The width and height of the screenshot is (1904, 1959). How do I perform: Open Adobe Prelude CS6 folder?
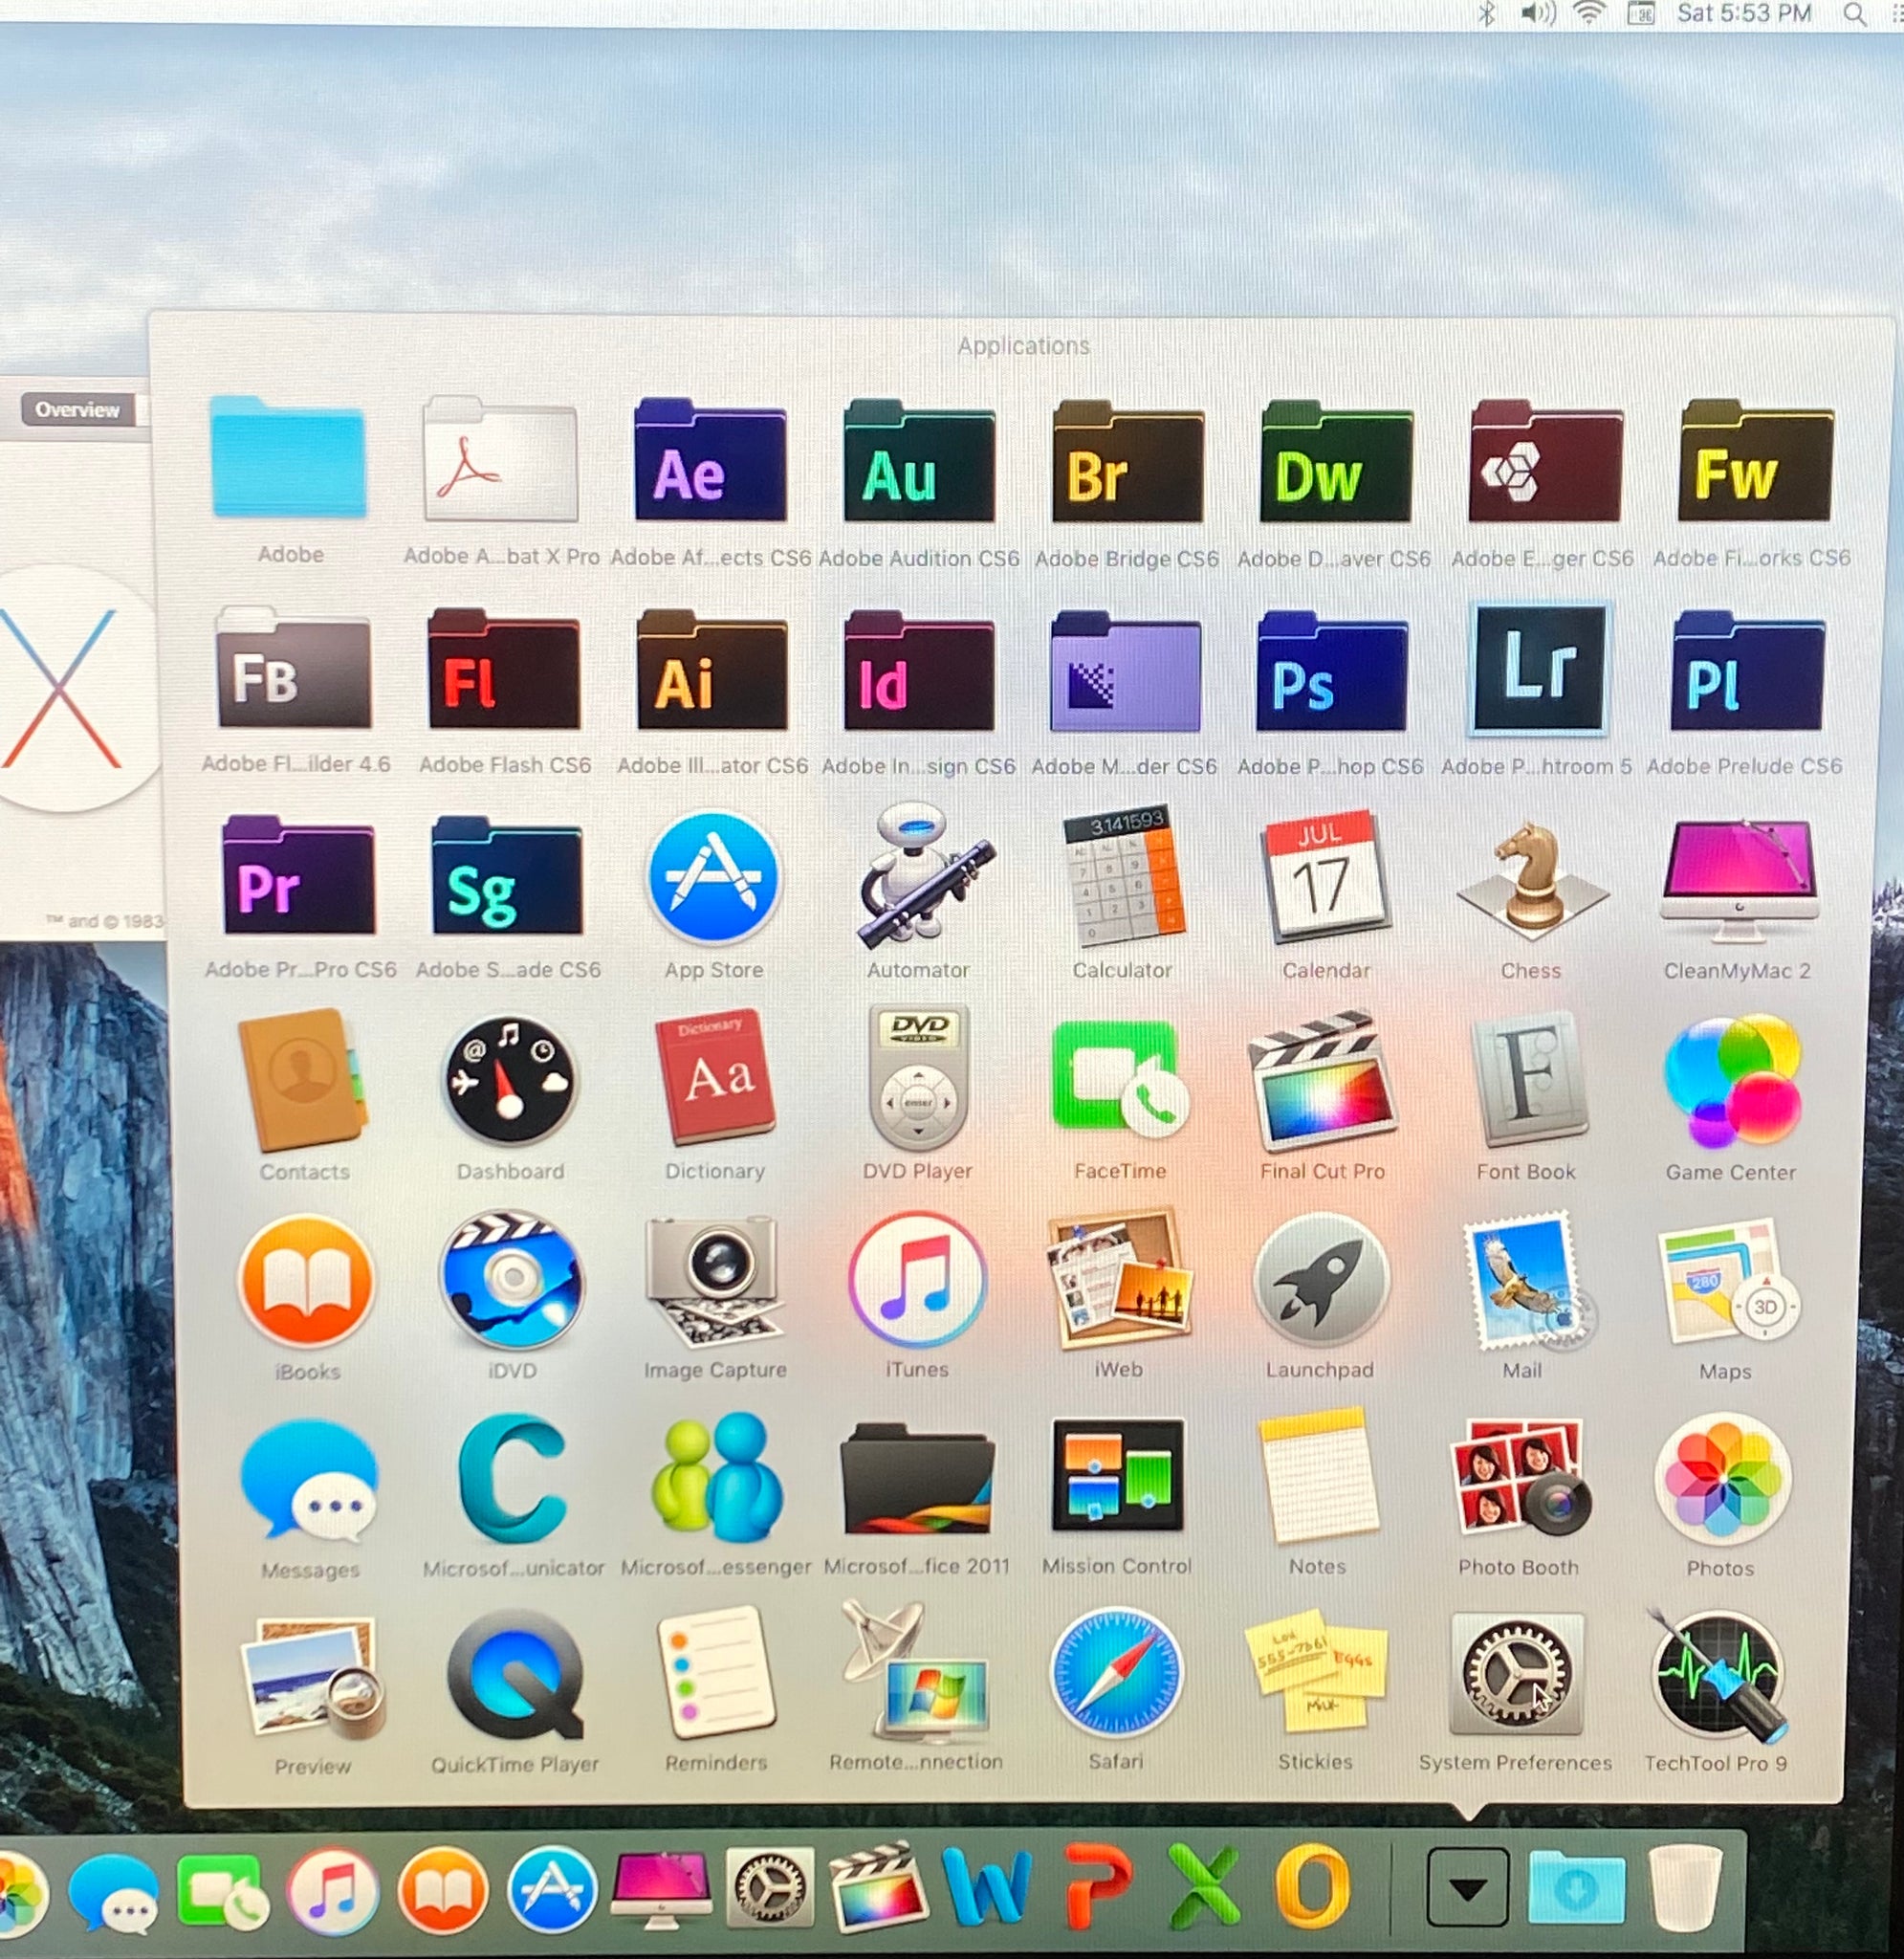click(1747, 671)
